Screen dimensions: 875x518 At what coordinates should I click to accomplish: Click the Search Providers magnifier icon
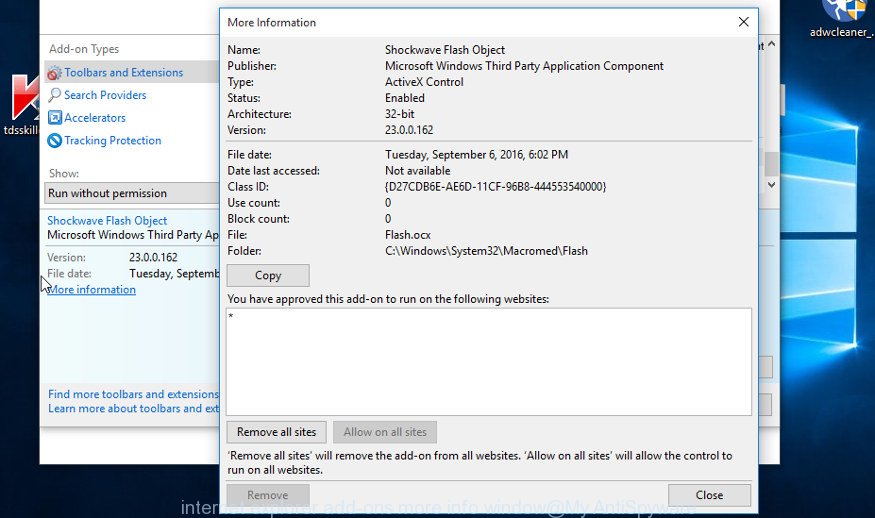[x=54, y=95]
